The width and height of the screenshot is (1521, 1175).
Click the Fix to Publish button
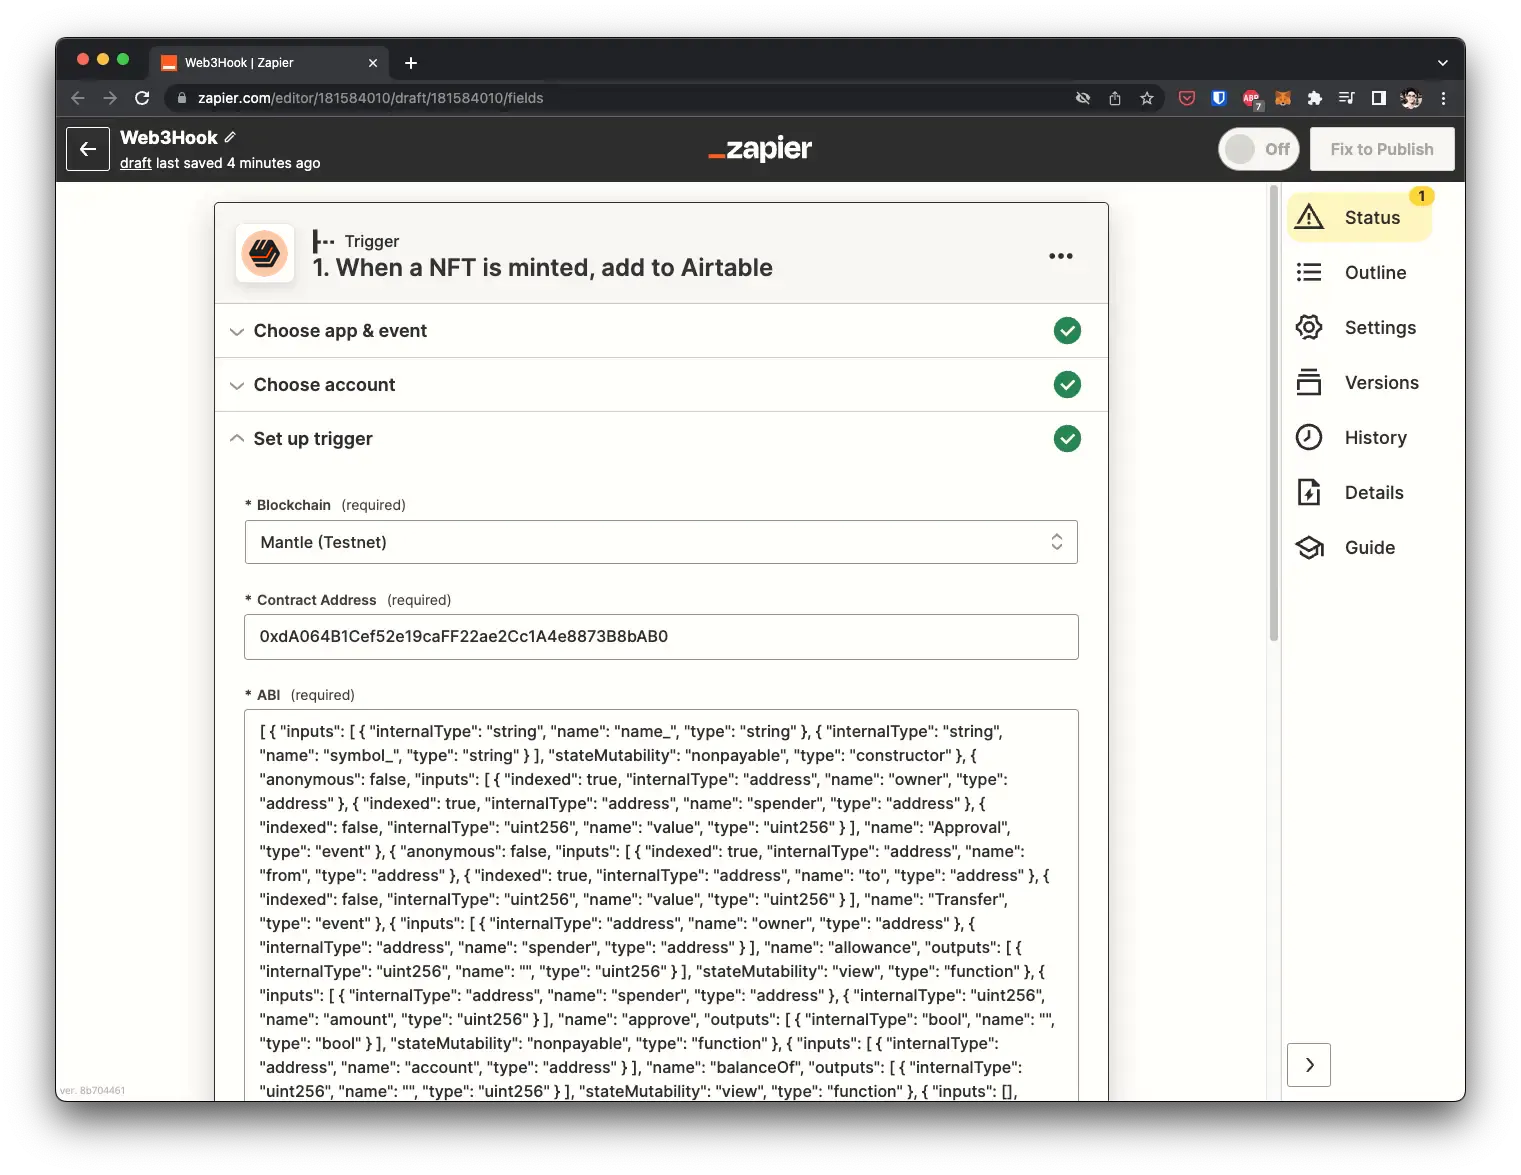click(x=1382, y=149)
